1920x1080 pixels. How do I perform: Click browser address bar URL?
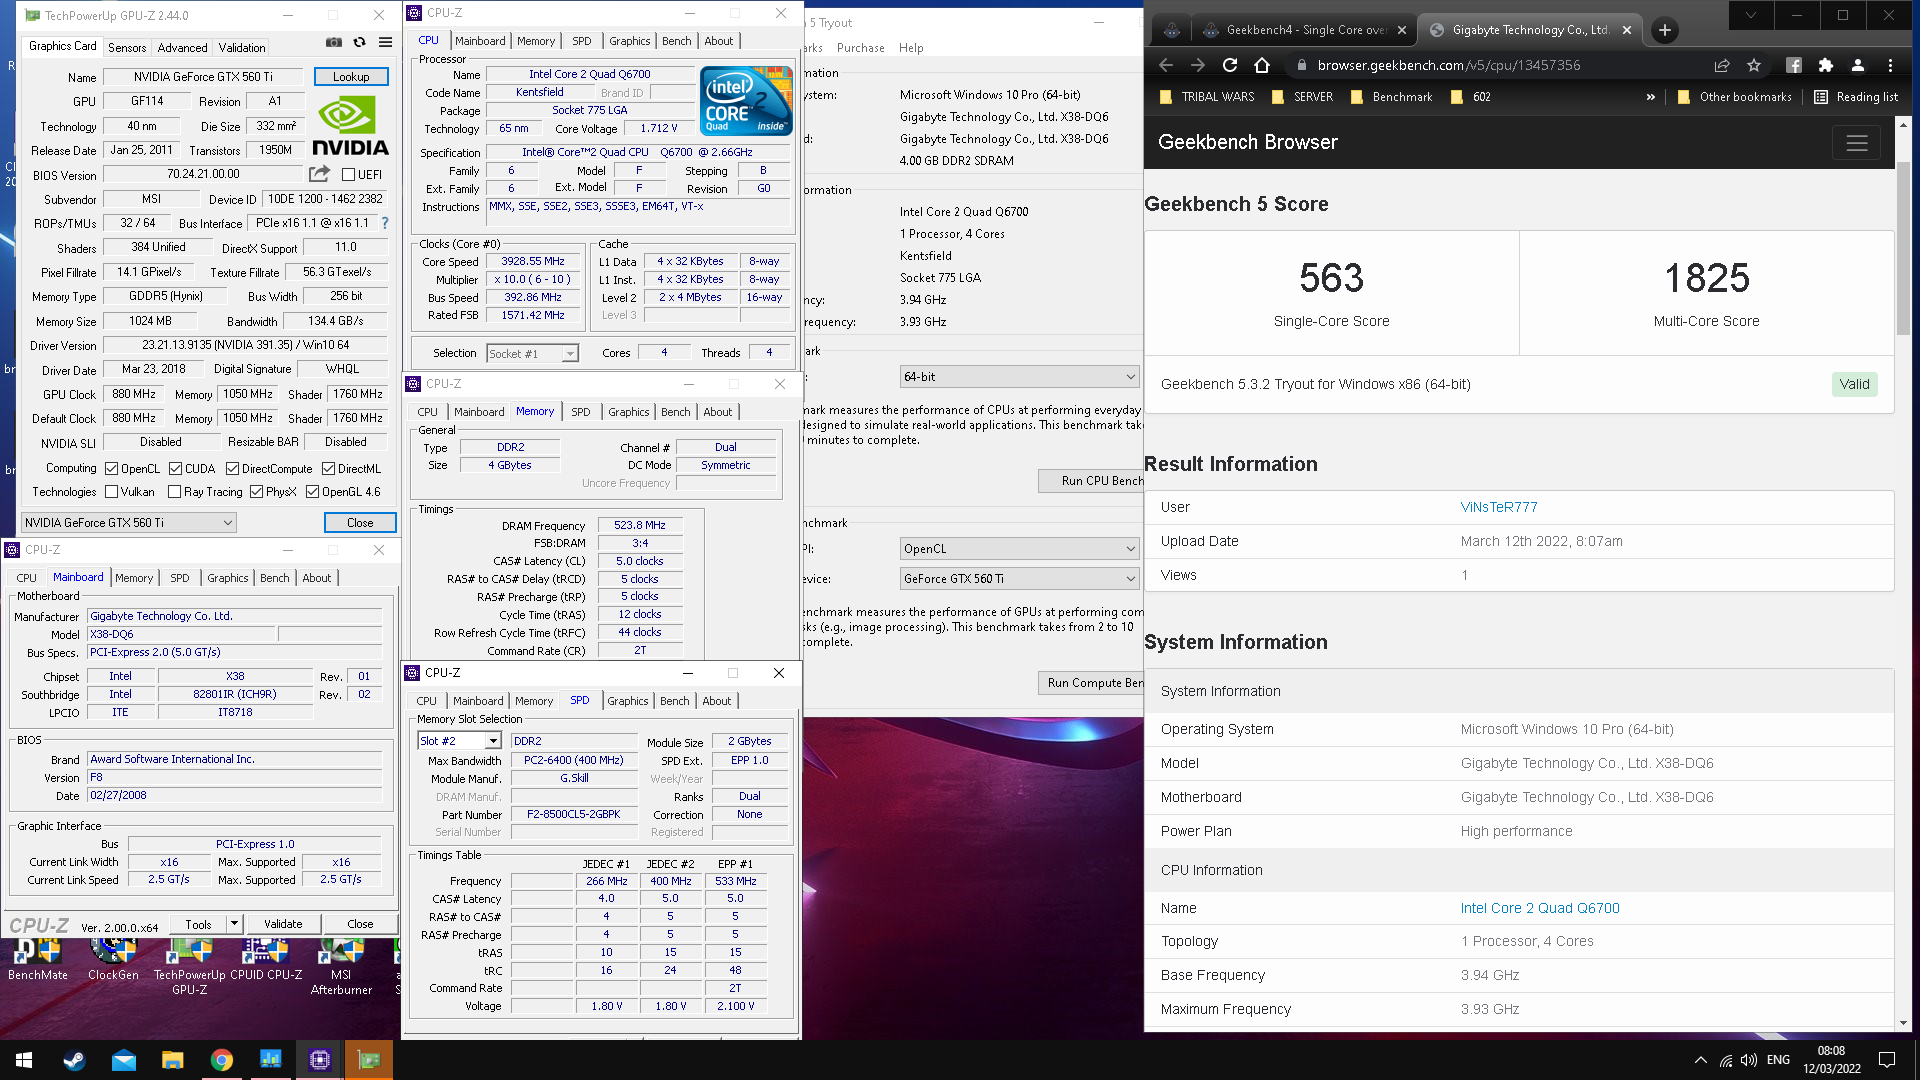(x=1449, y=65)
